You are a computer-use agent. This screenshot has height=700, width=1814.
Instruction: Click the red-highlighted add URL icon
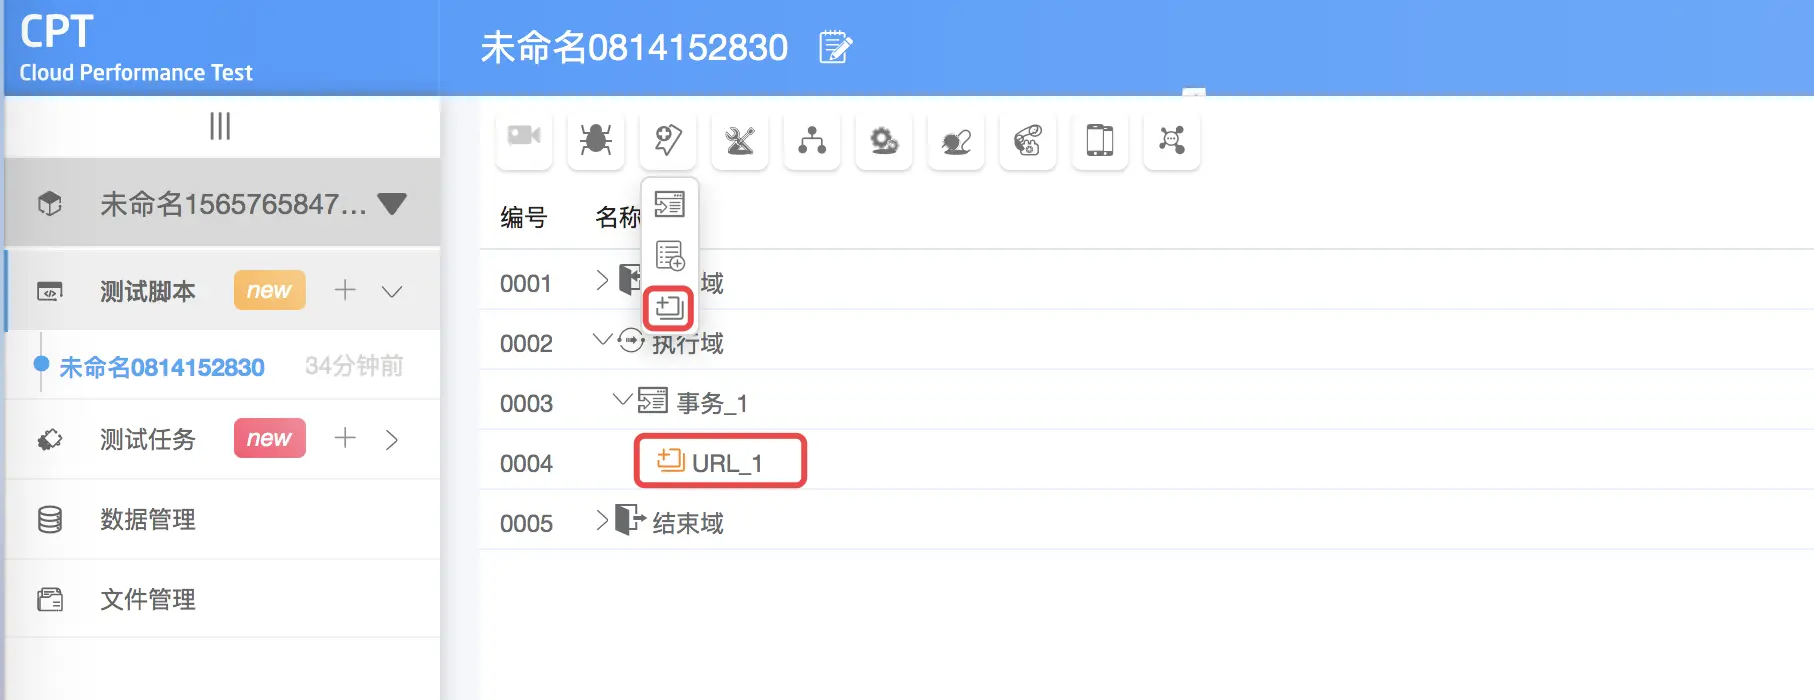(x=669, y=307)
